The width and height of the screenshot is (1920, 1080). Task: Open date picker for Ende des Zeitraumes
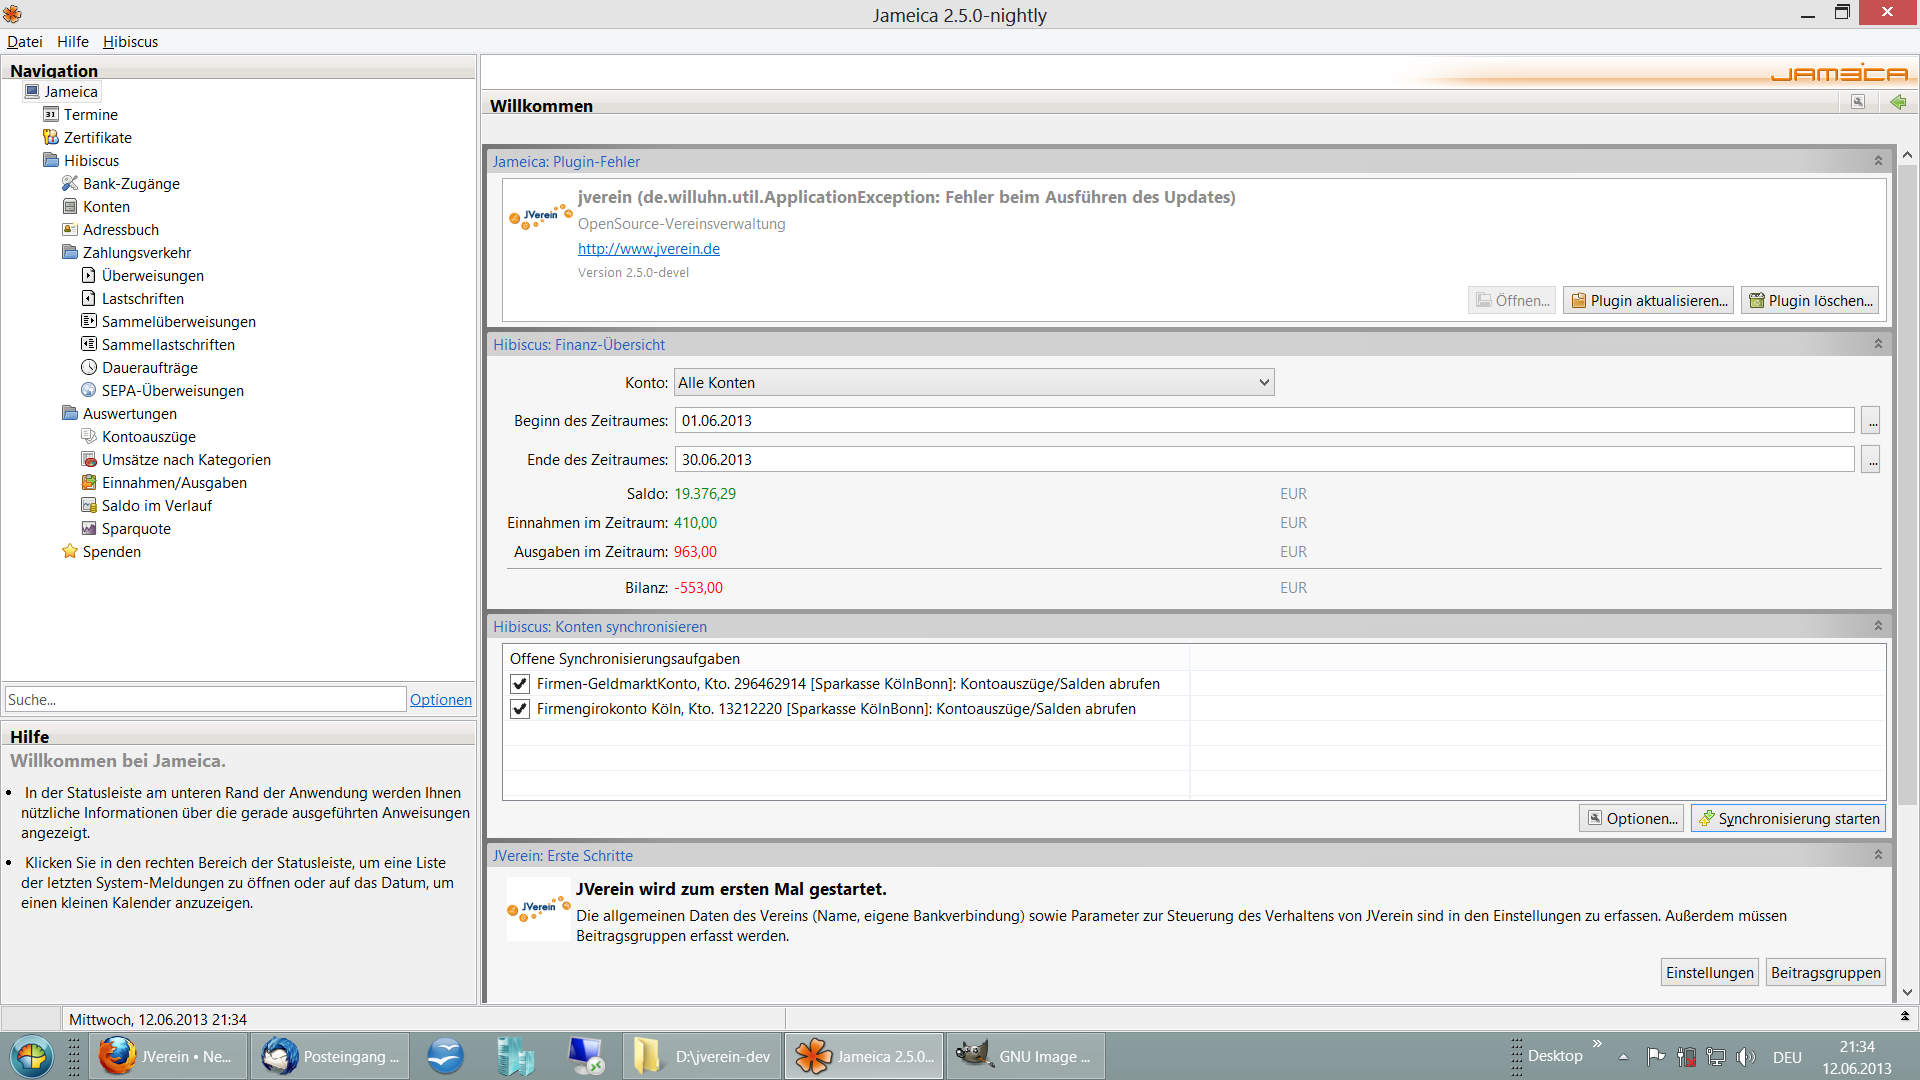tap(1871, 459)
